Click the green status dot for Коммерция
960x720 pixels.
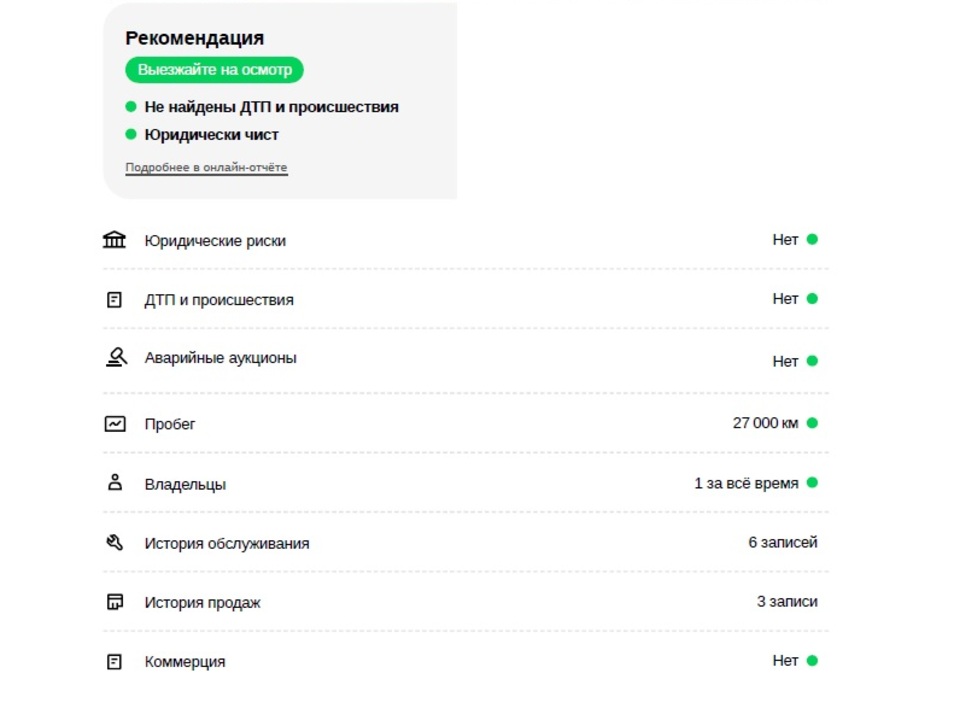[x=812, y=661]
